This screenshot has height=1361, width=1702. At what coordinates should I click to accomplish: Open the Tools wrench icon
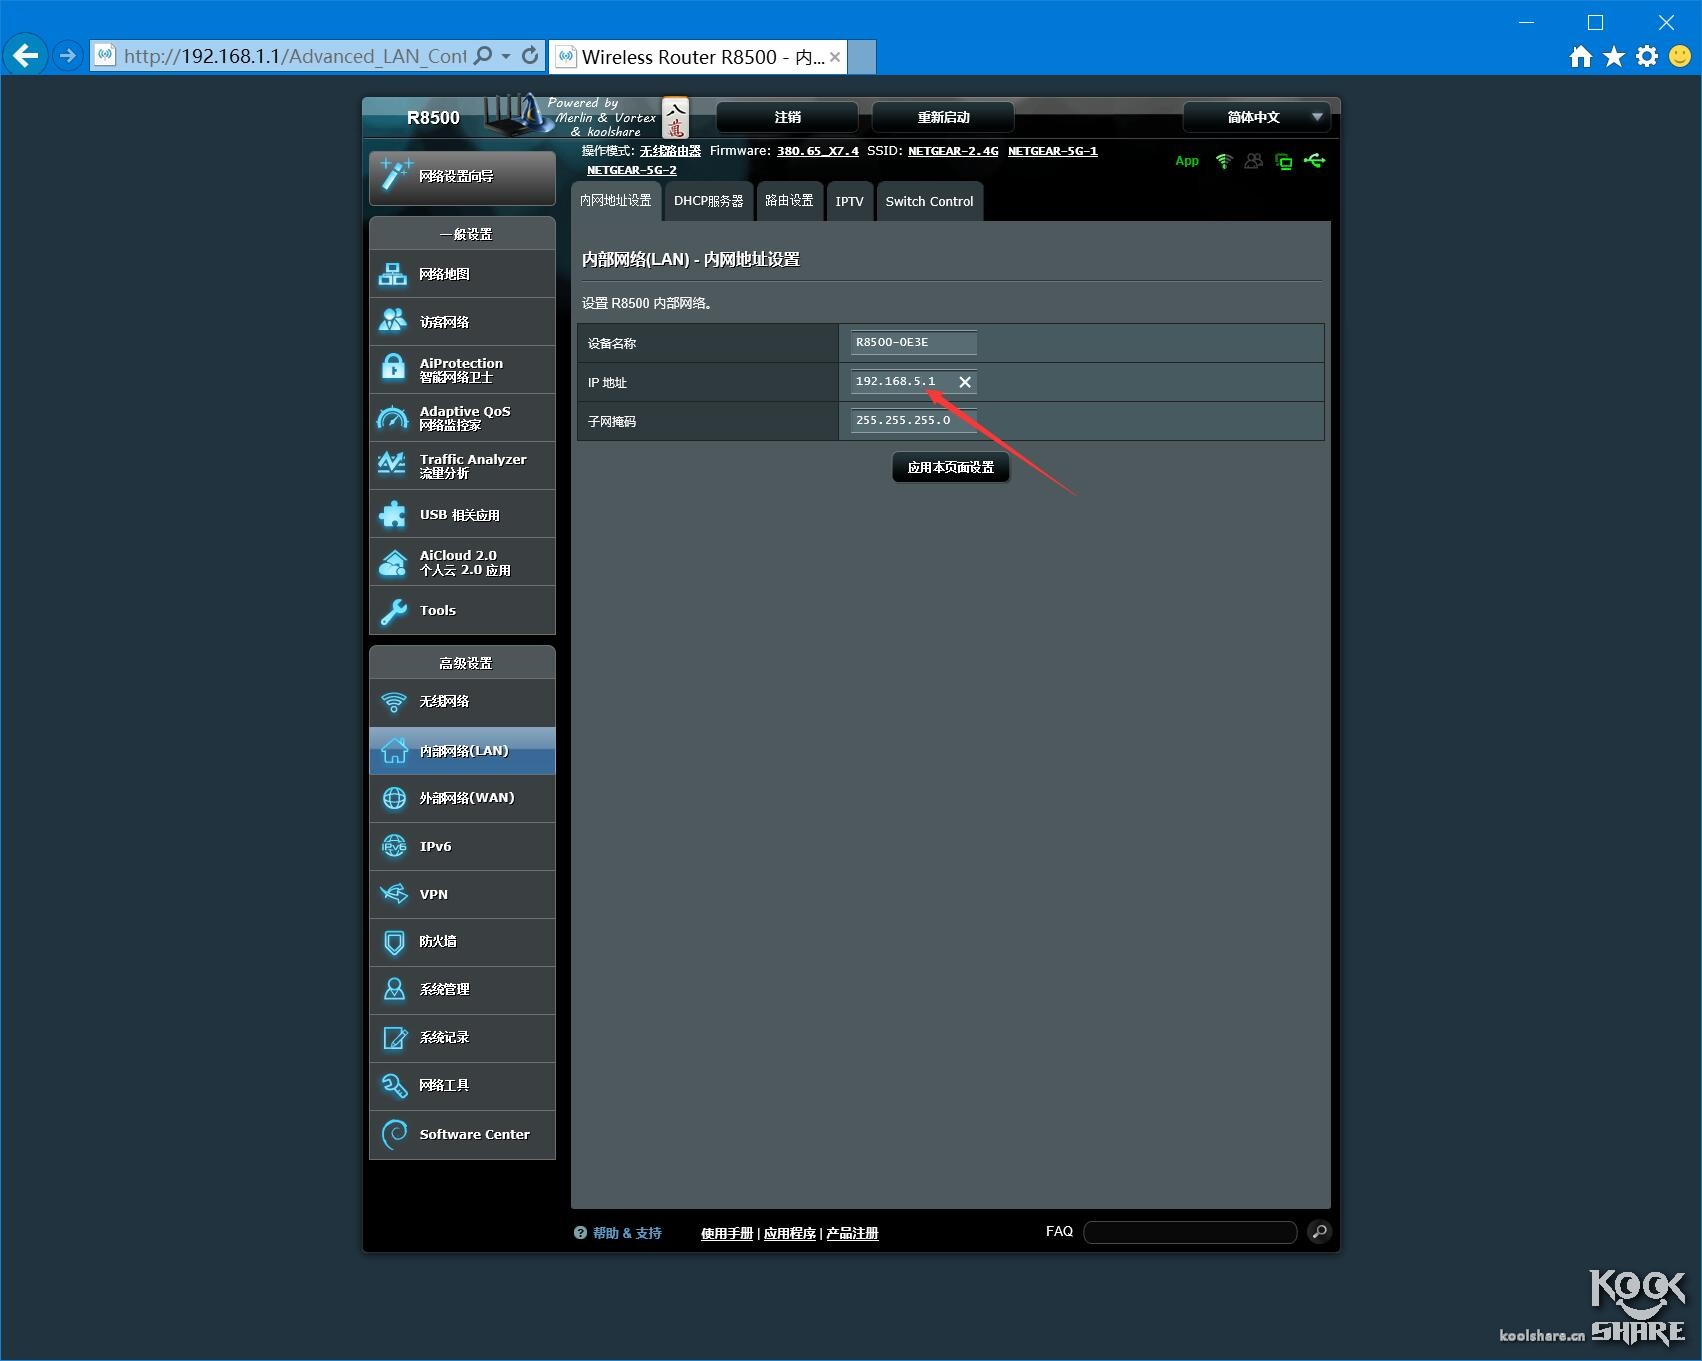[x=393, y=610]
